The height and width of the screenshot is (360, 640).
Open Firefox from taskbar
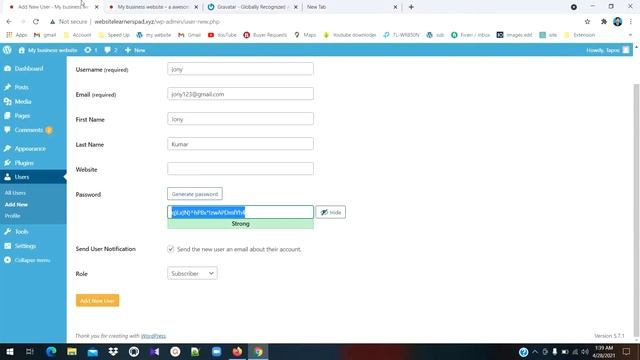[x=237, y=351]
